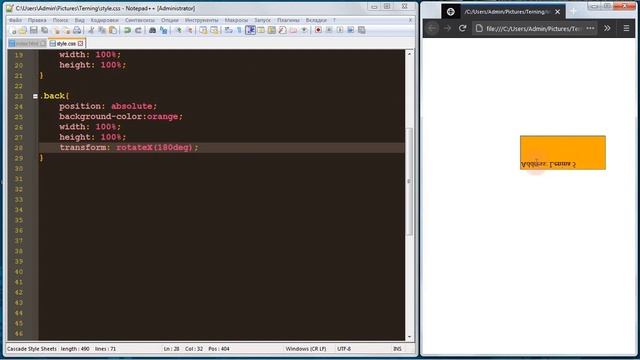Go back in the browser
The height and width of the screenshot is (360, 640).
click(x=432, y=28)
